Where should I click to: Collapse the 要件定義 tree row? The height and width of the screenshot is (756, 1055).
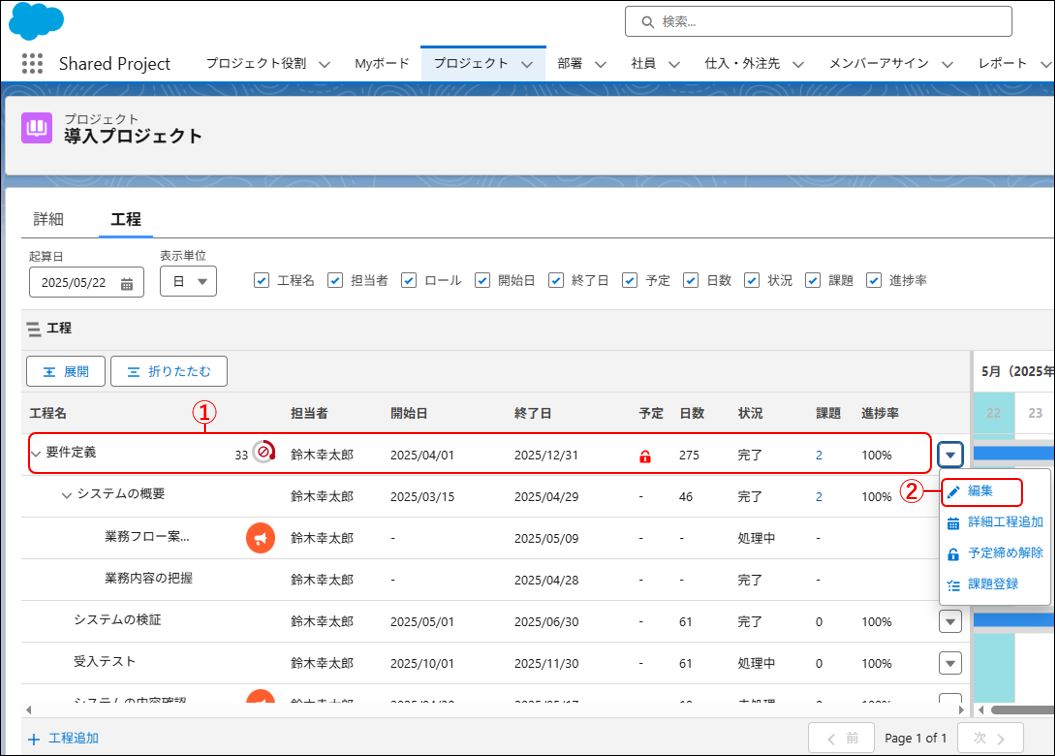tap(36, 453)
